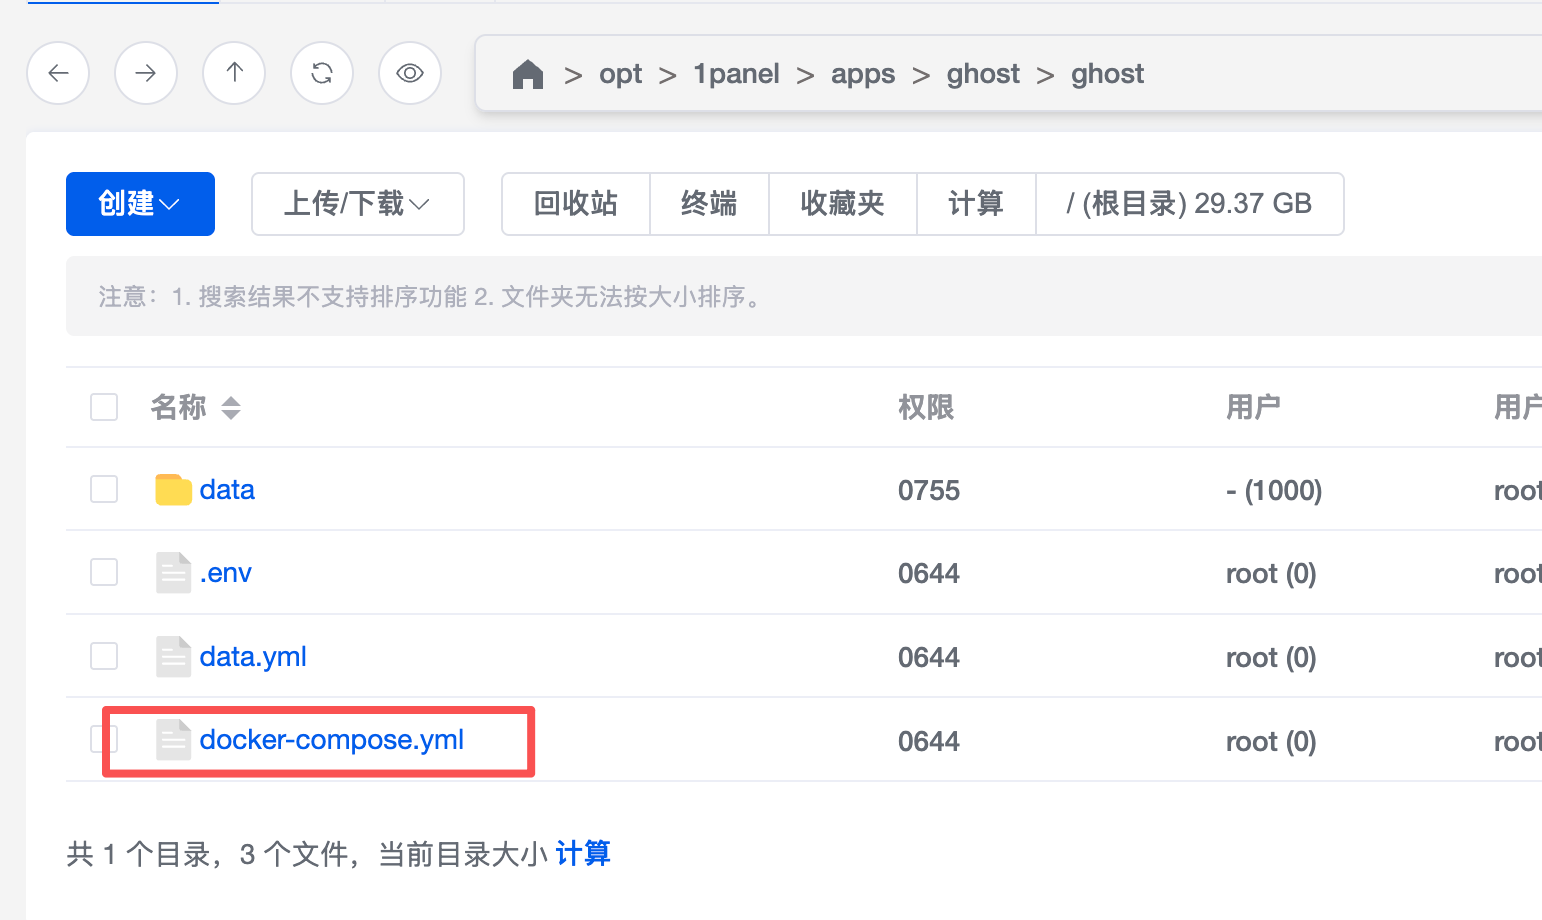
Task: Click 计算 link to compute directory size
Action: point(583,854)
